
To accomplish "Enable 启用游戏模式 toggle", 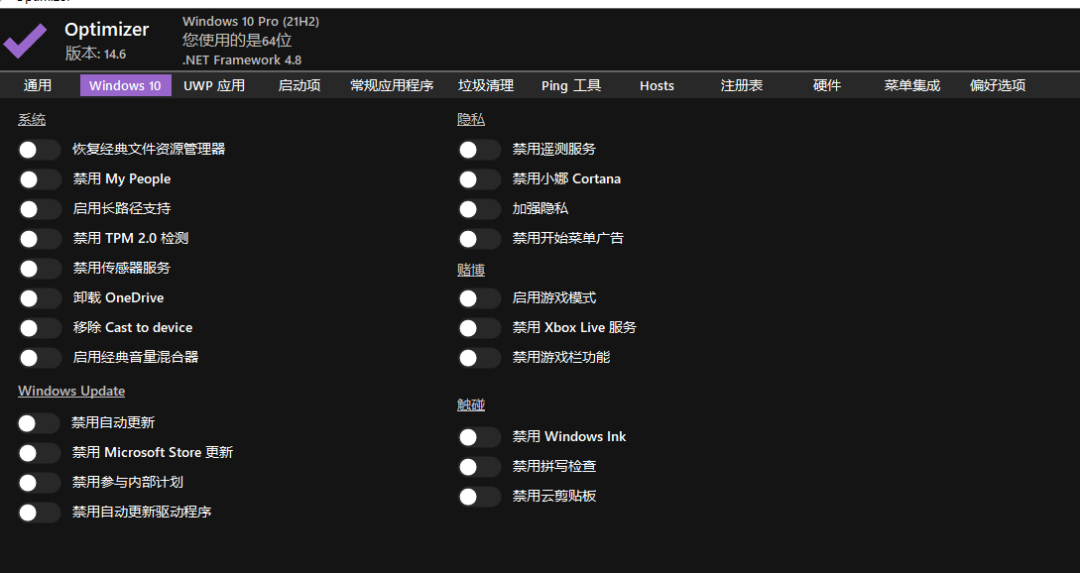I will pos(479,298).
